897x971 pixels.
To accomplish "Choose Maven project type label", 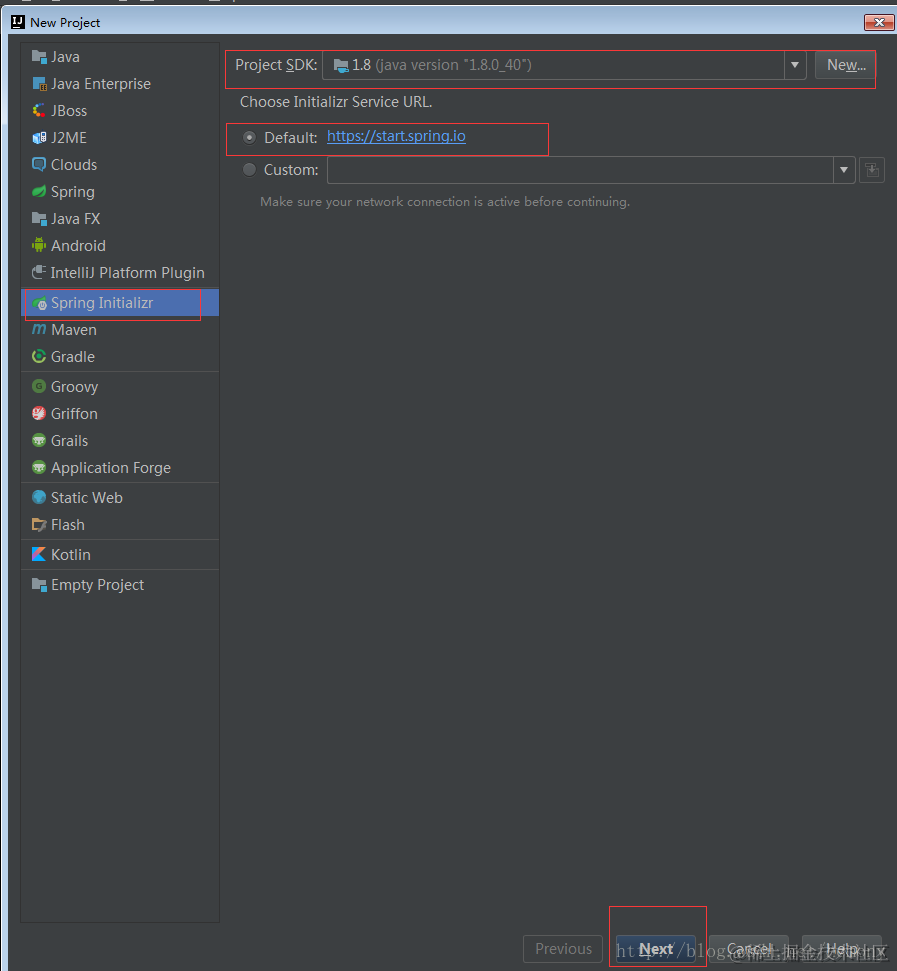I will coord(74,330).
